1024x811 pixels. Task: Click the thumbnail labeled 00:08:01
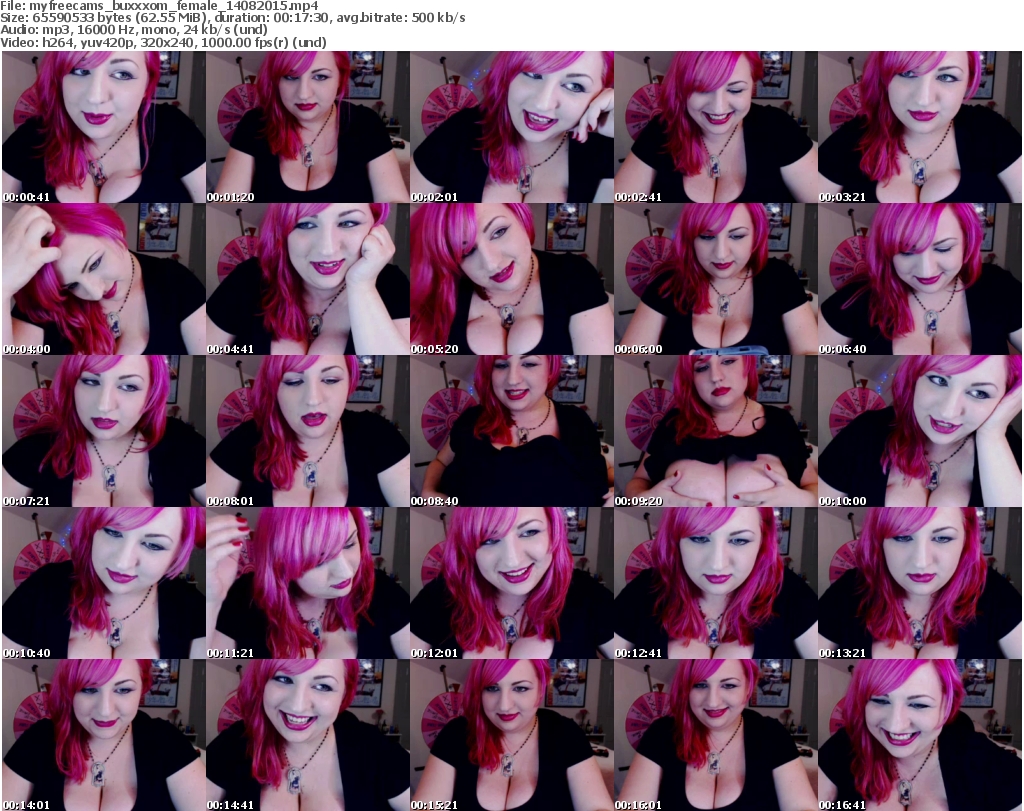[x=308, y=432]
